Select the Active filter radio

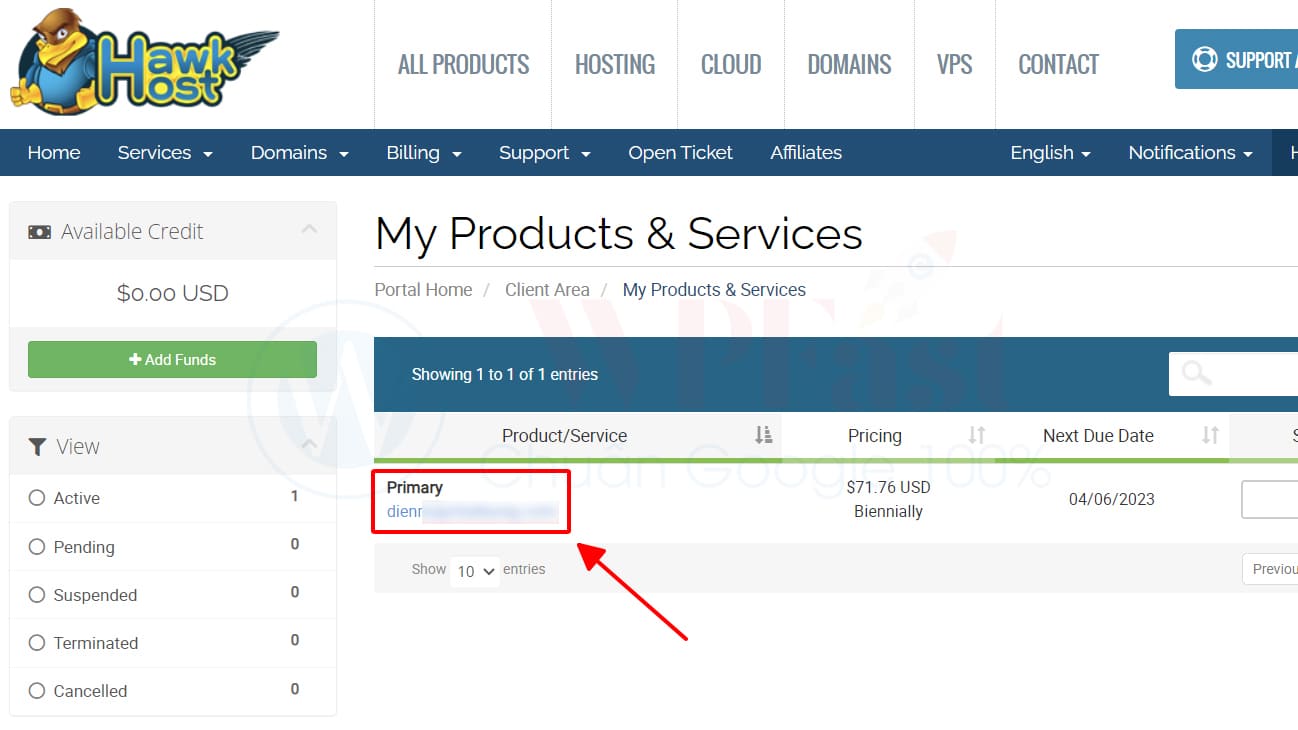coord(37,498)
